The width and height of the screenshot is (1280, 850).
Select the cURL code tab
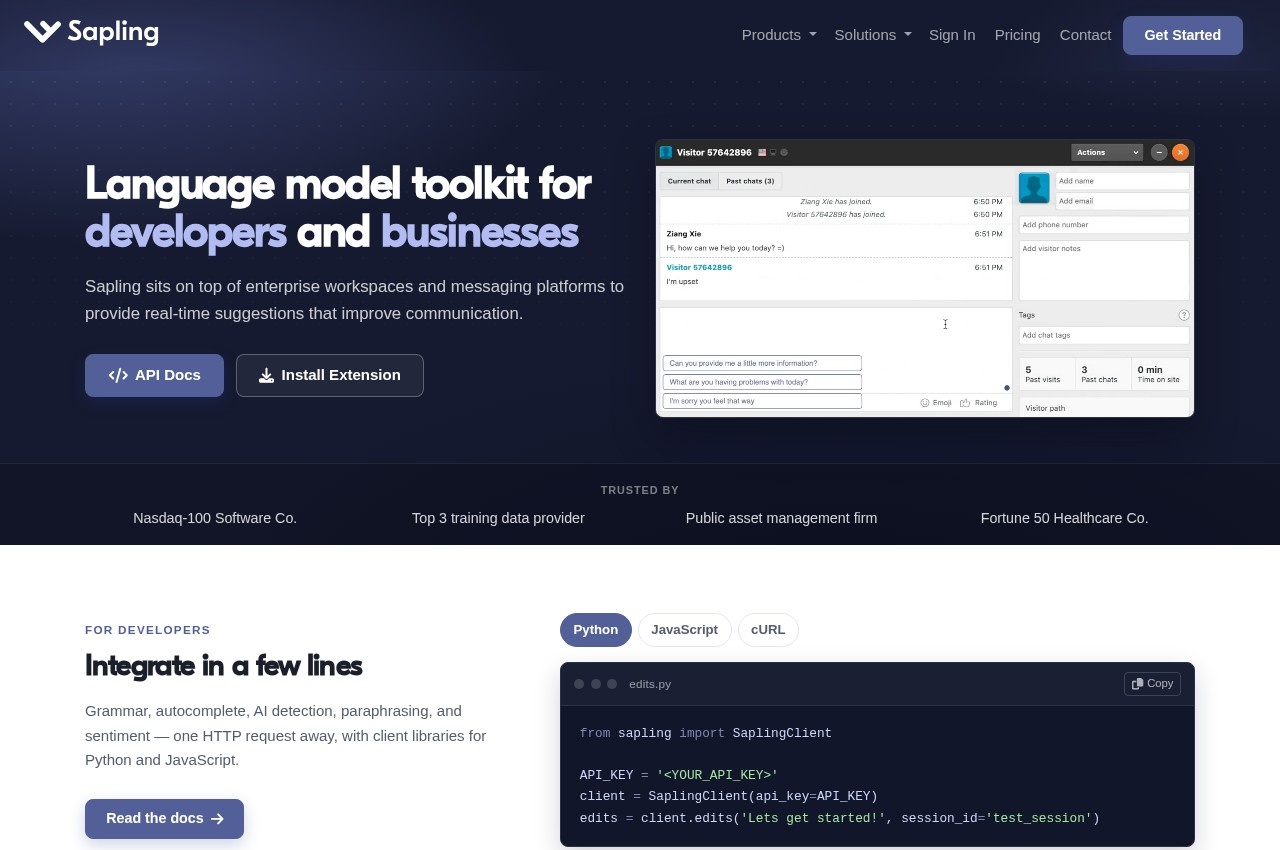[768, 630]
